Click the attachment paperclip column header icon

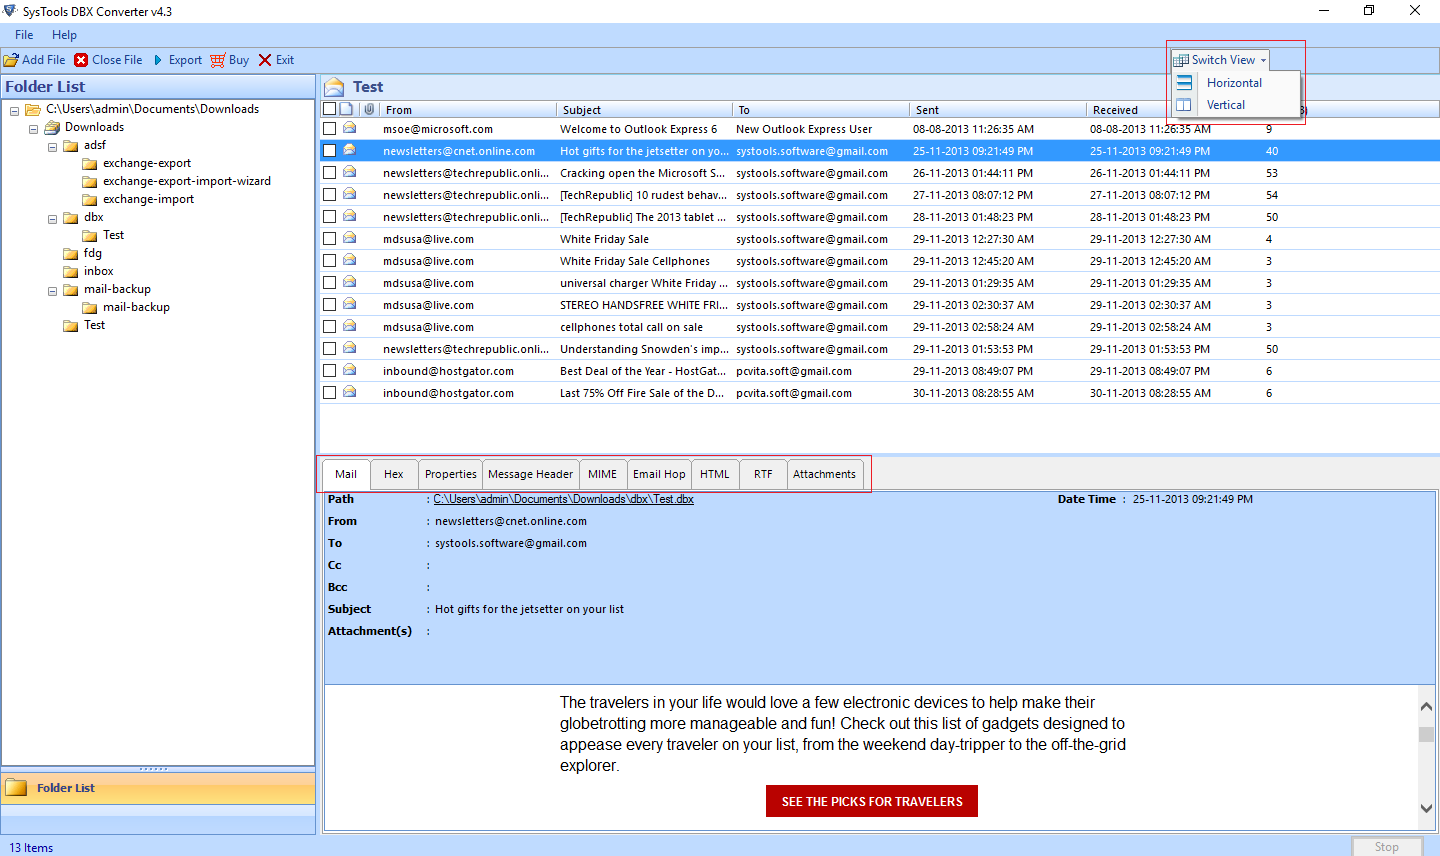pyautogui.click(x=369, y=109)
